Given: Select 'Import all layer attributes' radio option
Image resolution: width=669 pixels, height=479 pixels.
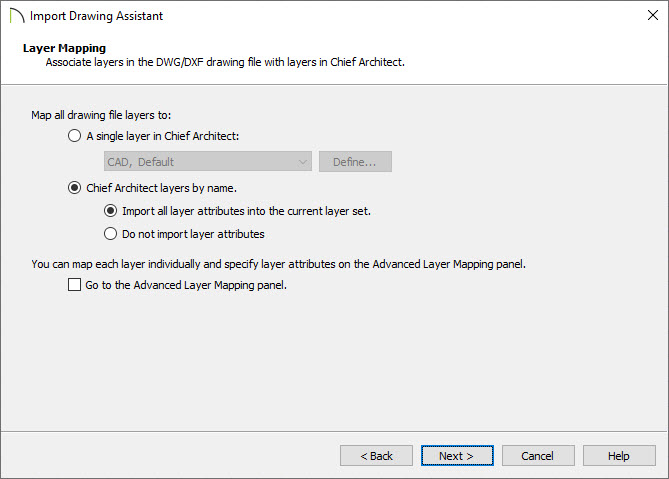Looking at the screenshot, I should 111,211.
